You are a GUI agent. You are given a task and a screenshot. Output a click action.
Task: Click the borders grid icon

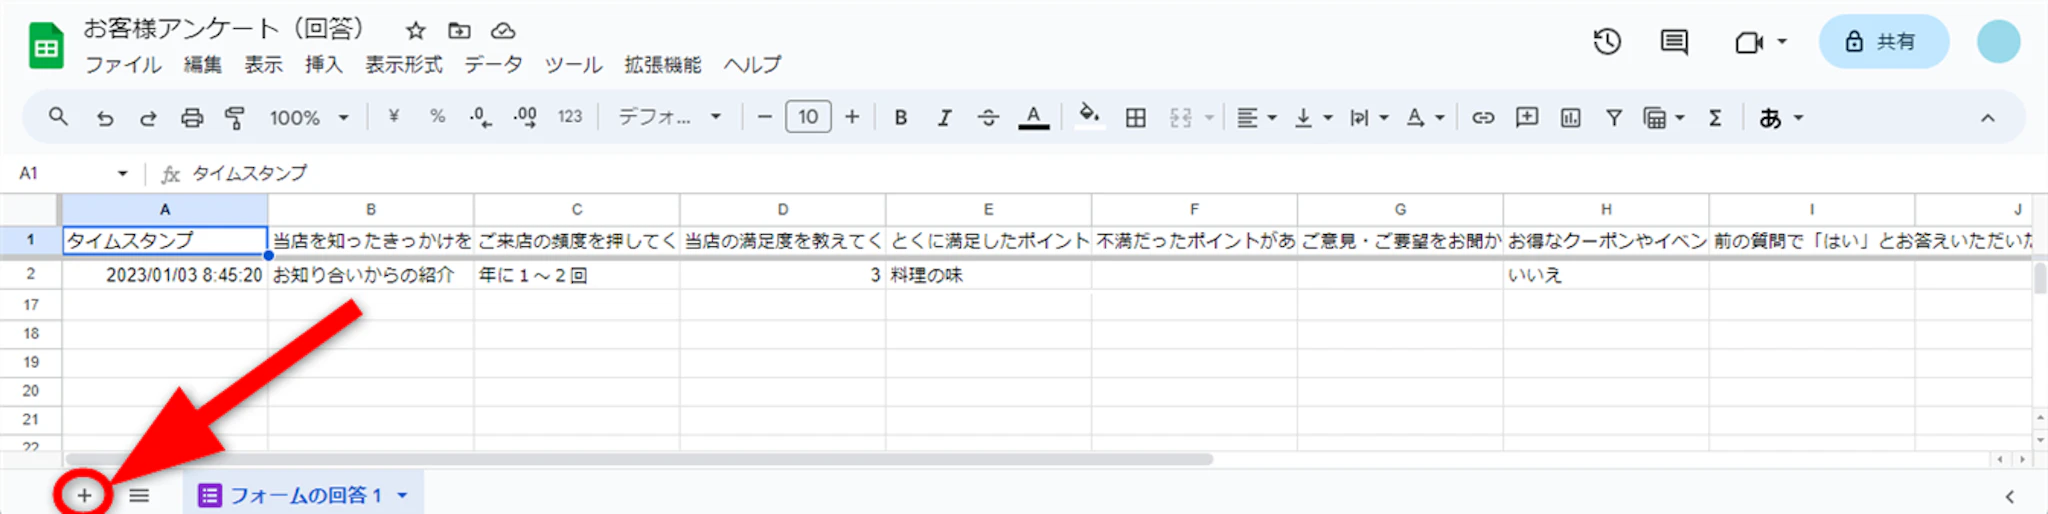[x=1136, y=118]
